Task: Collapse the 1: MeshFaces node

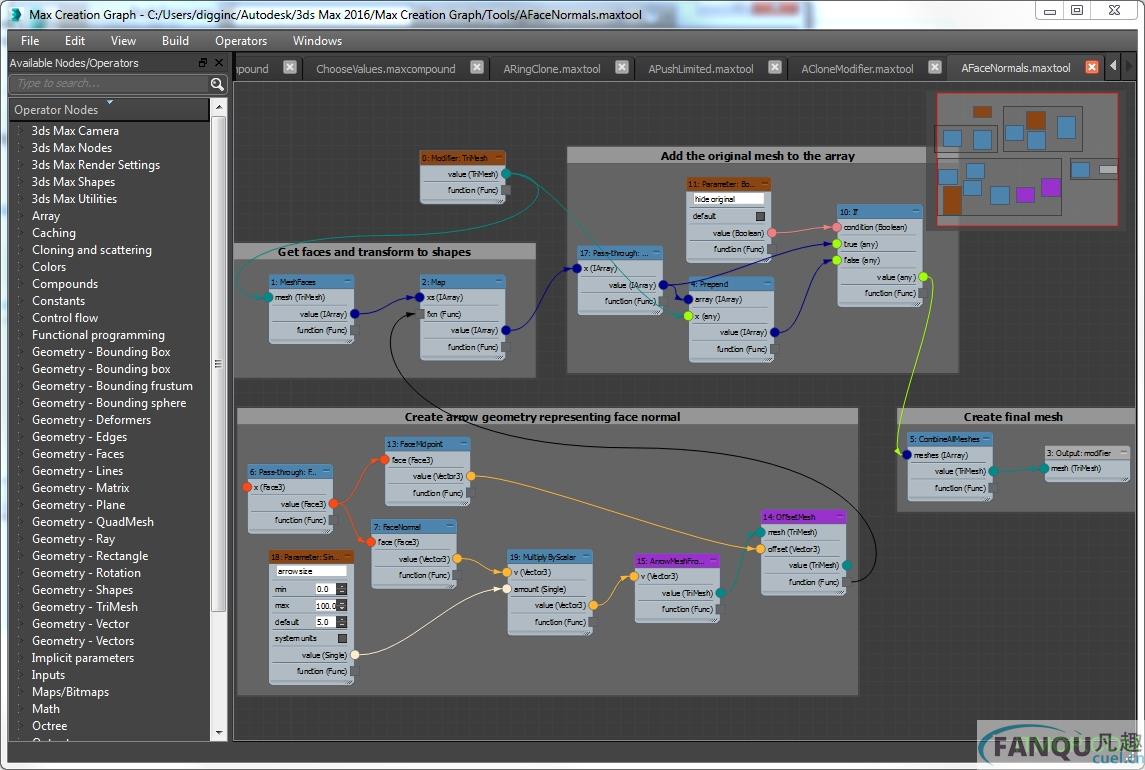Action: click(347, 281)
